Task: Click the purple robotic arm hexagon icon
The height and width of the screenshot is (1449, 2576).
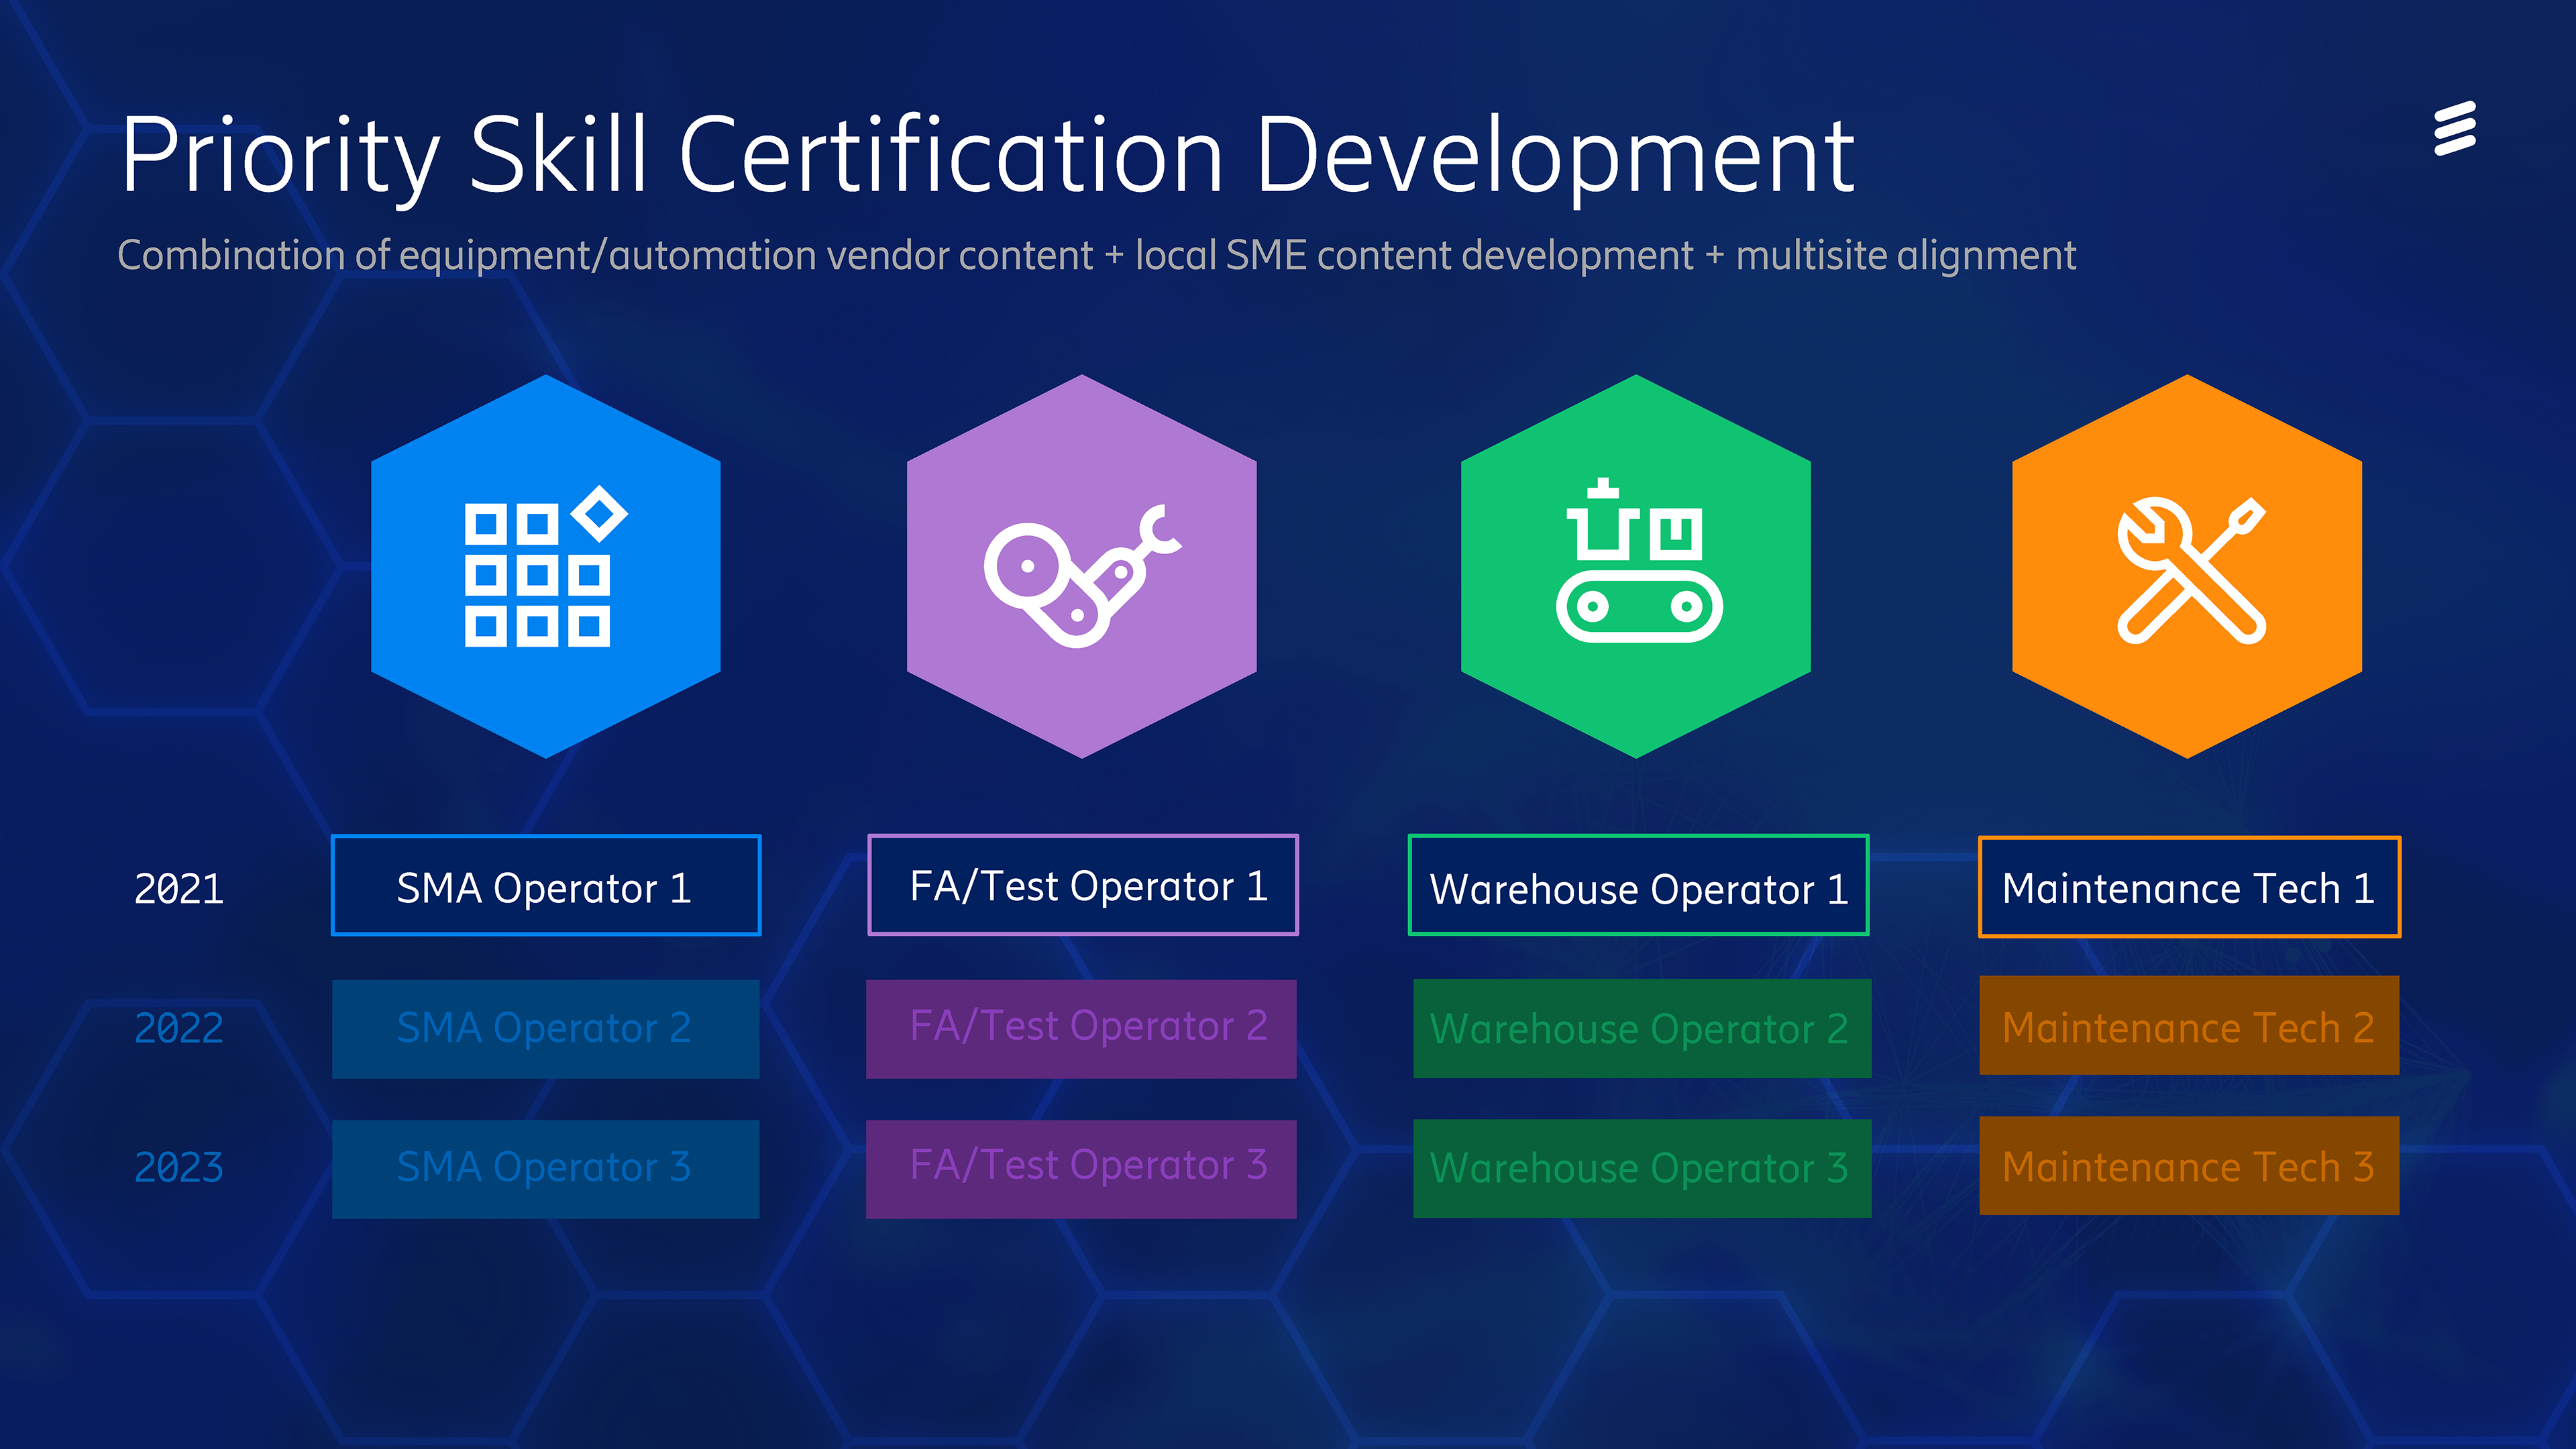Action: [x=1081, y=566]
